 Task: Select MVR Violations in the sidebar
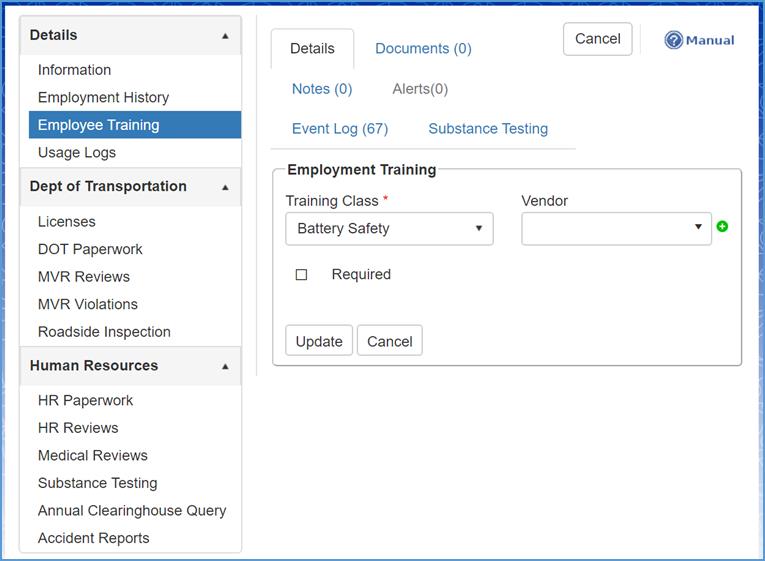(88, 304)
